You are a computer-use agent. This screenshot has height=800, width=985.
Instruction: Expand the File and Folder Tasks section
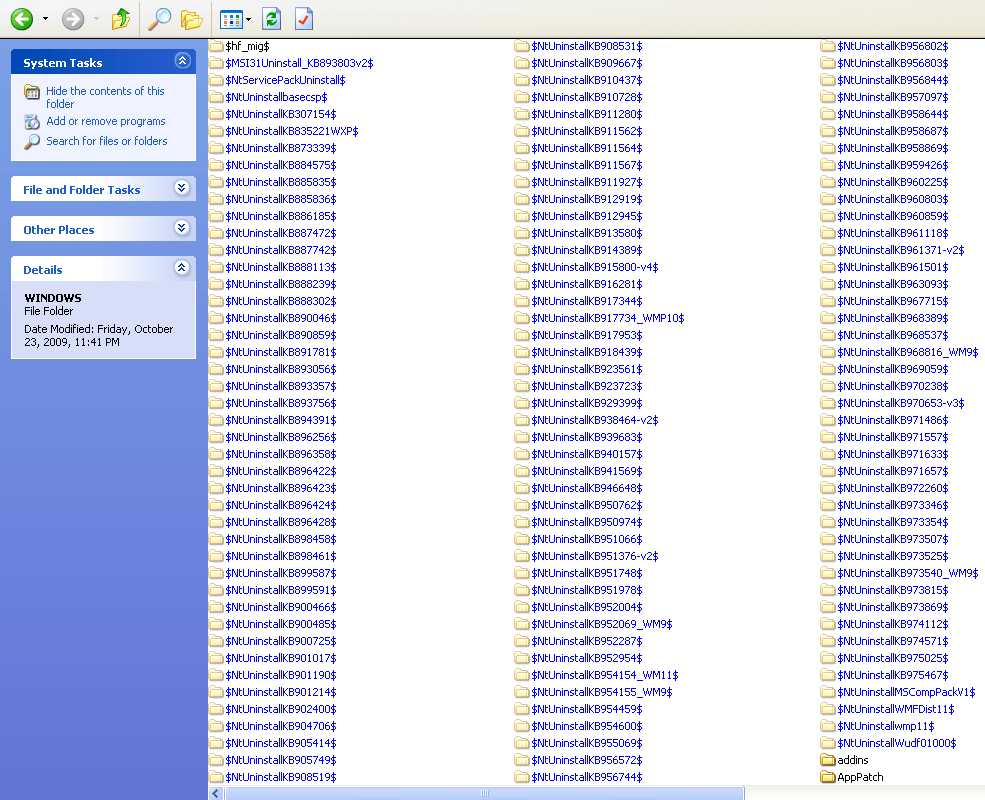pyautogui.click(x=182, y=189)
